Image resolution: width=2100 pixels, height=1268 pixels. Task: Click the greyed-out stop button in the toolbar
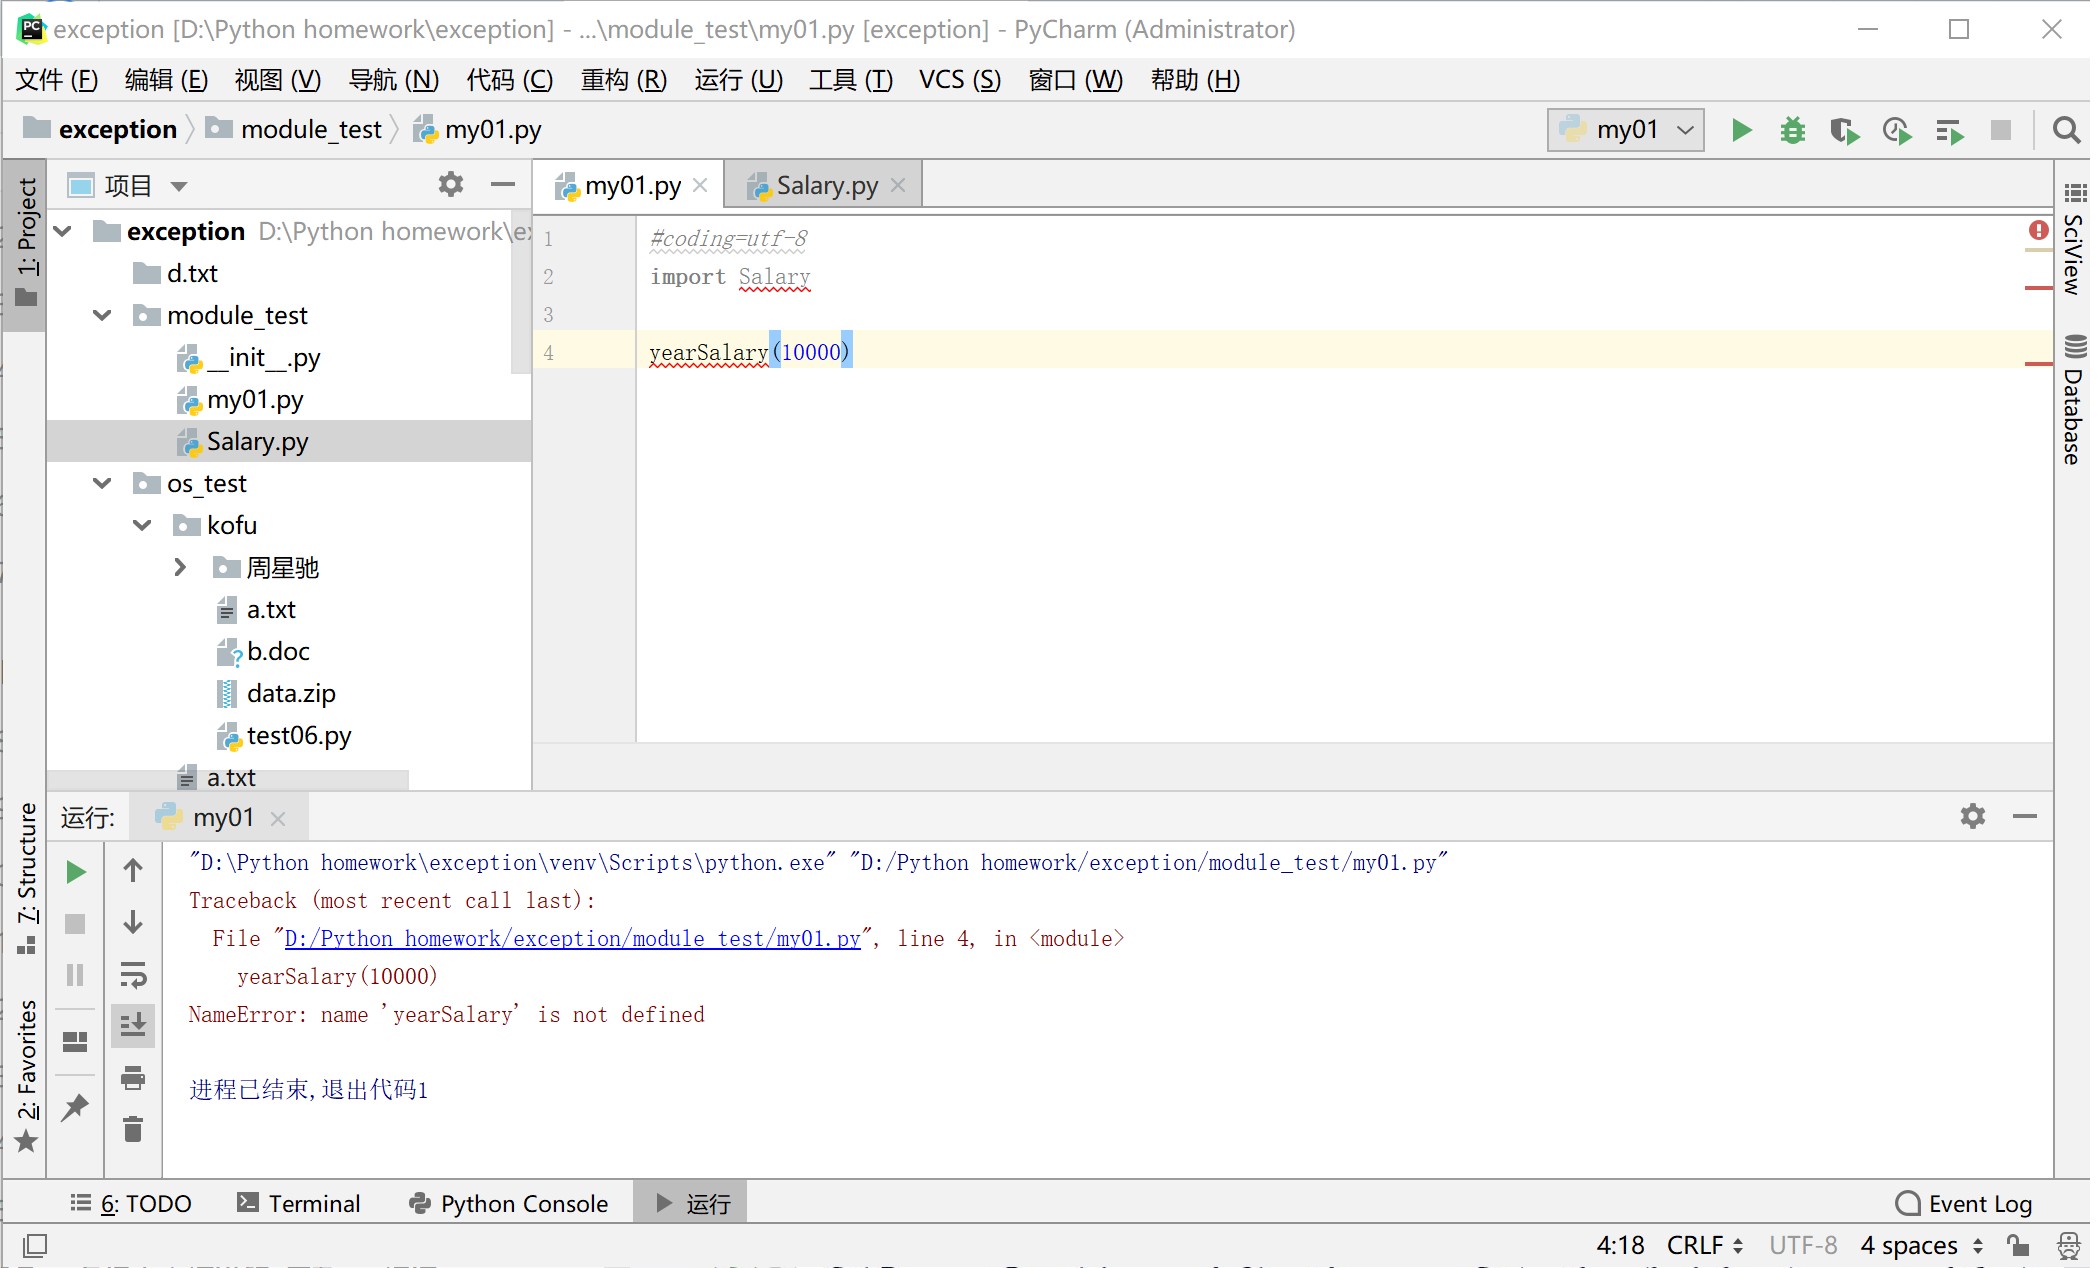tap(2001, 130)
